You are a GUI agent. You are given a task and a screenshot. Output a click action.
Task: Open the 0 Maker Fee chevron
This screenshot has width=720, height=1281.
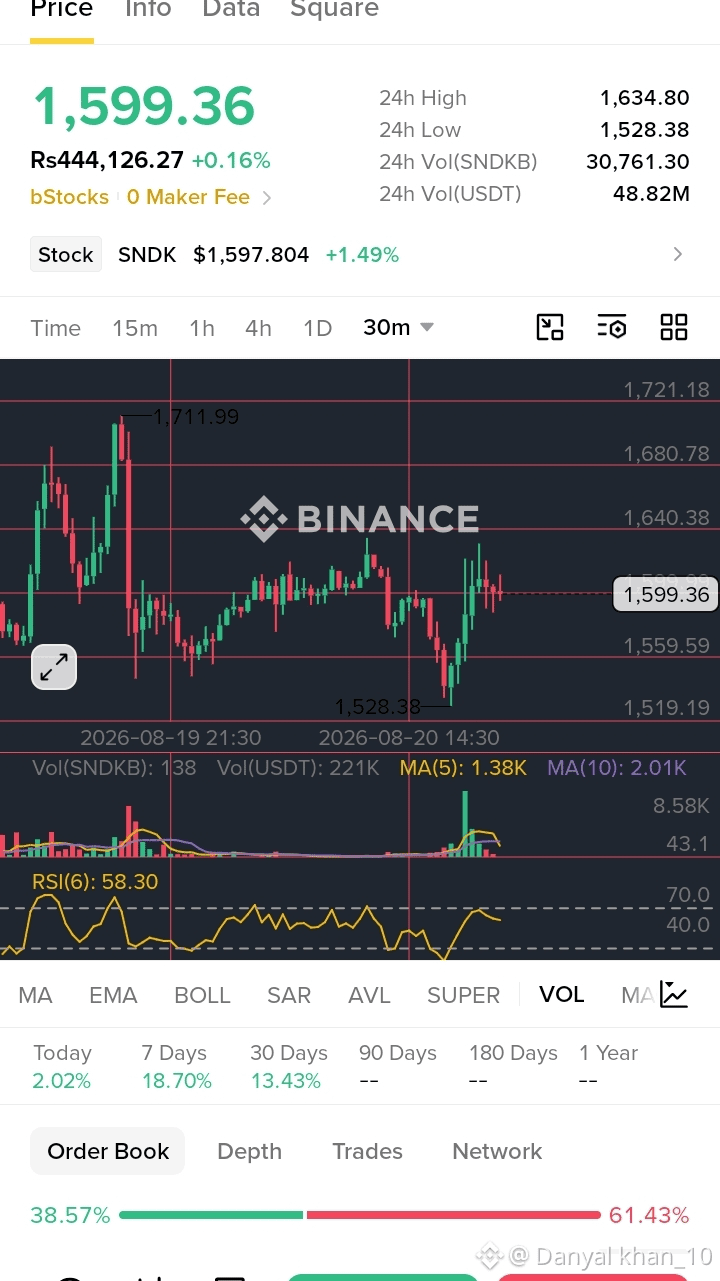pyautogui.click(x=266, y=198)
